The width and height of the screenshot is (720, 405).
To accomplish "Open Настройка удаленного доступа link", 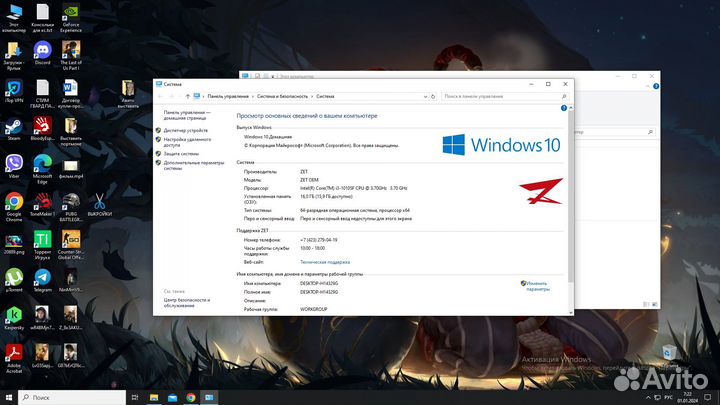I will click(x=187, y=142).
